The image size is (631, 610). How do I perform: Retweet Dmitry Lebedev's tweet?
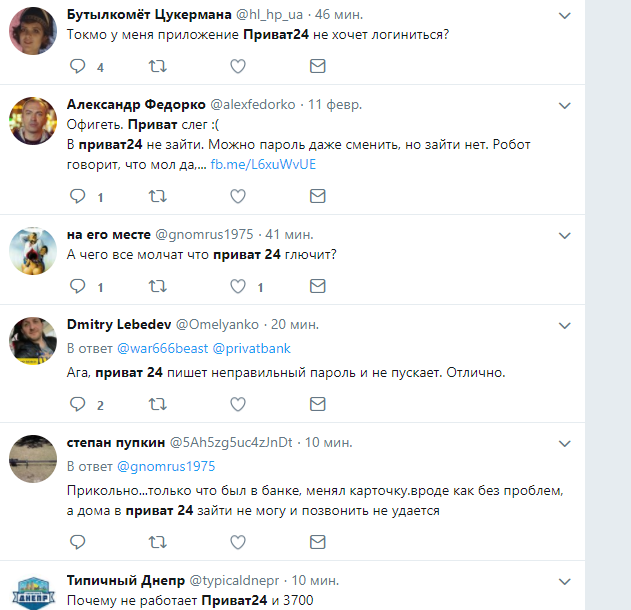pyautogui.click(x=158, y=404)
